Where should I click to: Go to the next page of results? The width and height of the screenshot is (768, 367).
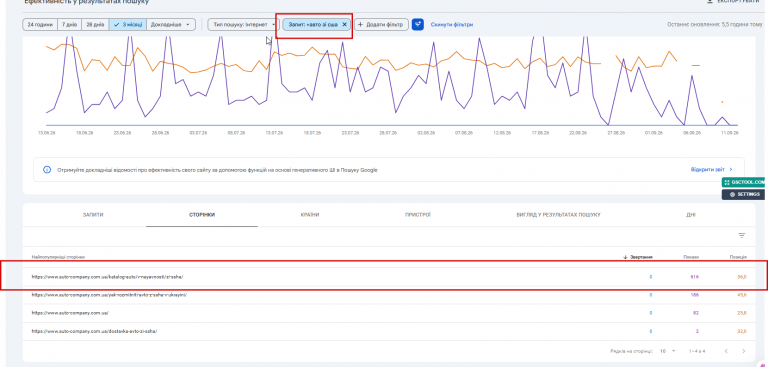pyautogui.click(x=744, y=351)
